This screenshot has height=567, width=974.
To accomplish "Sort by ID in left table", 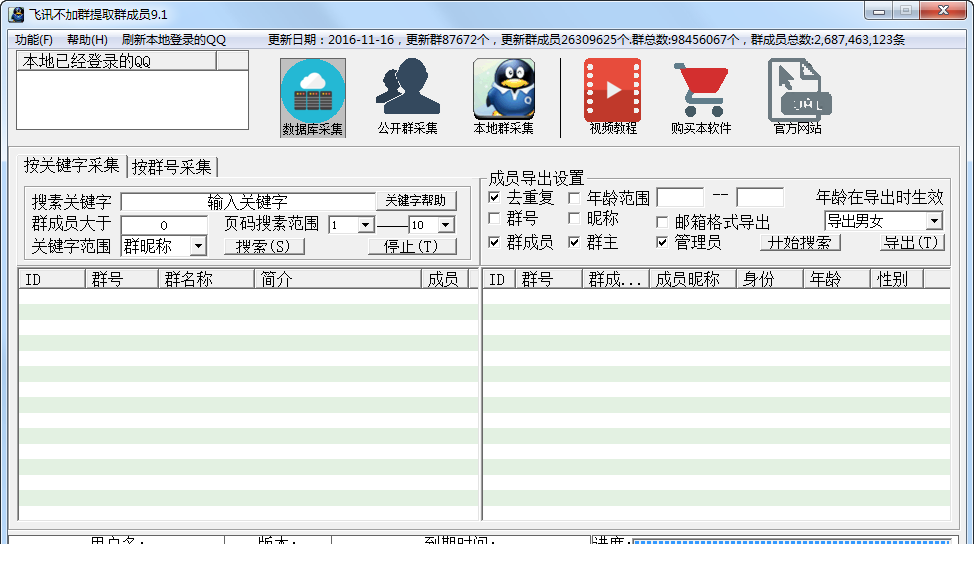I will coord(52,279).
